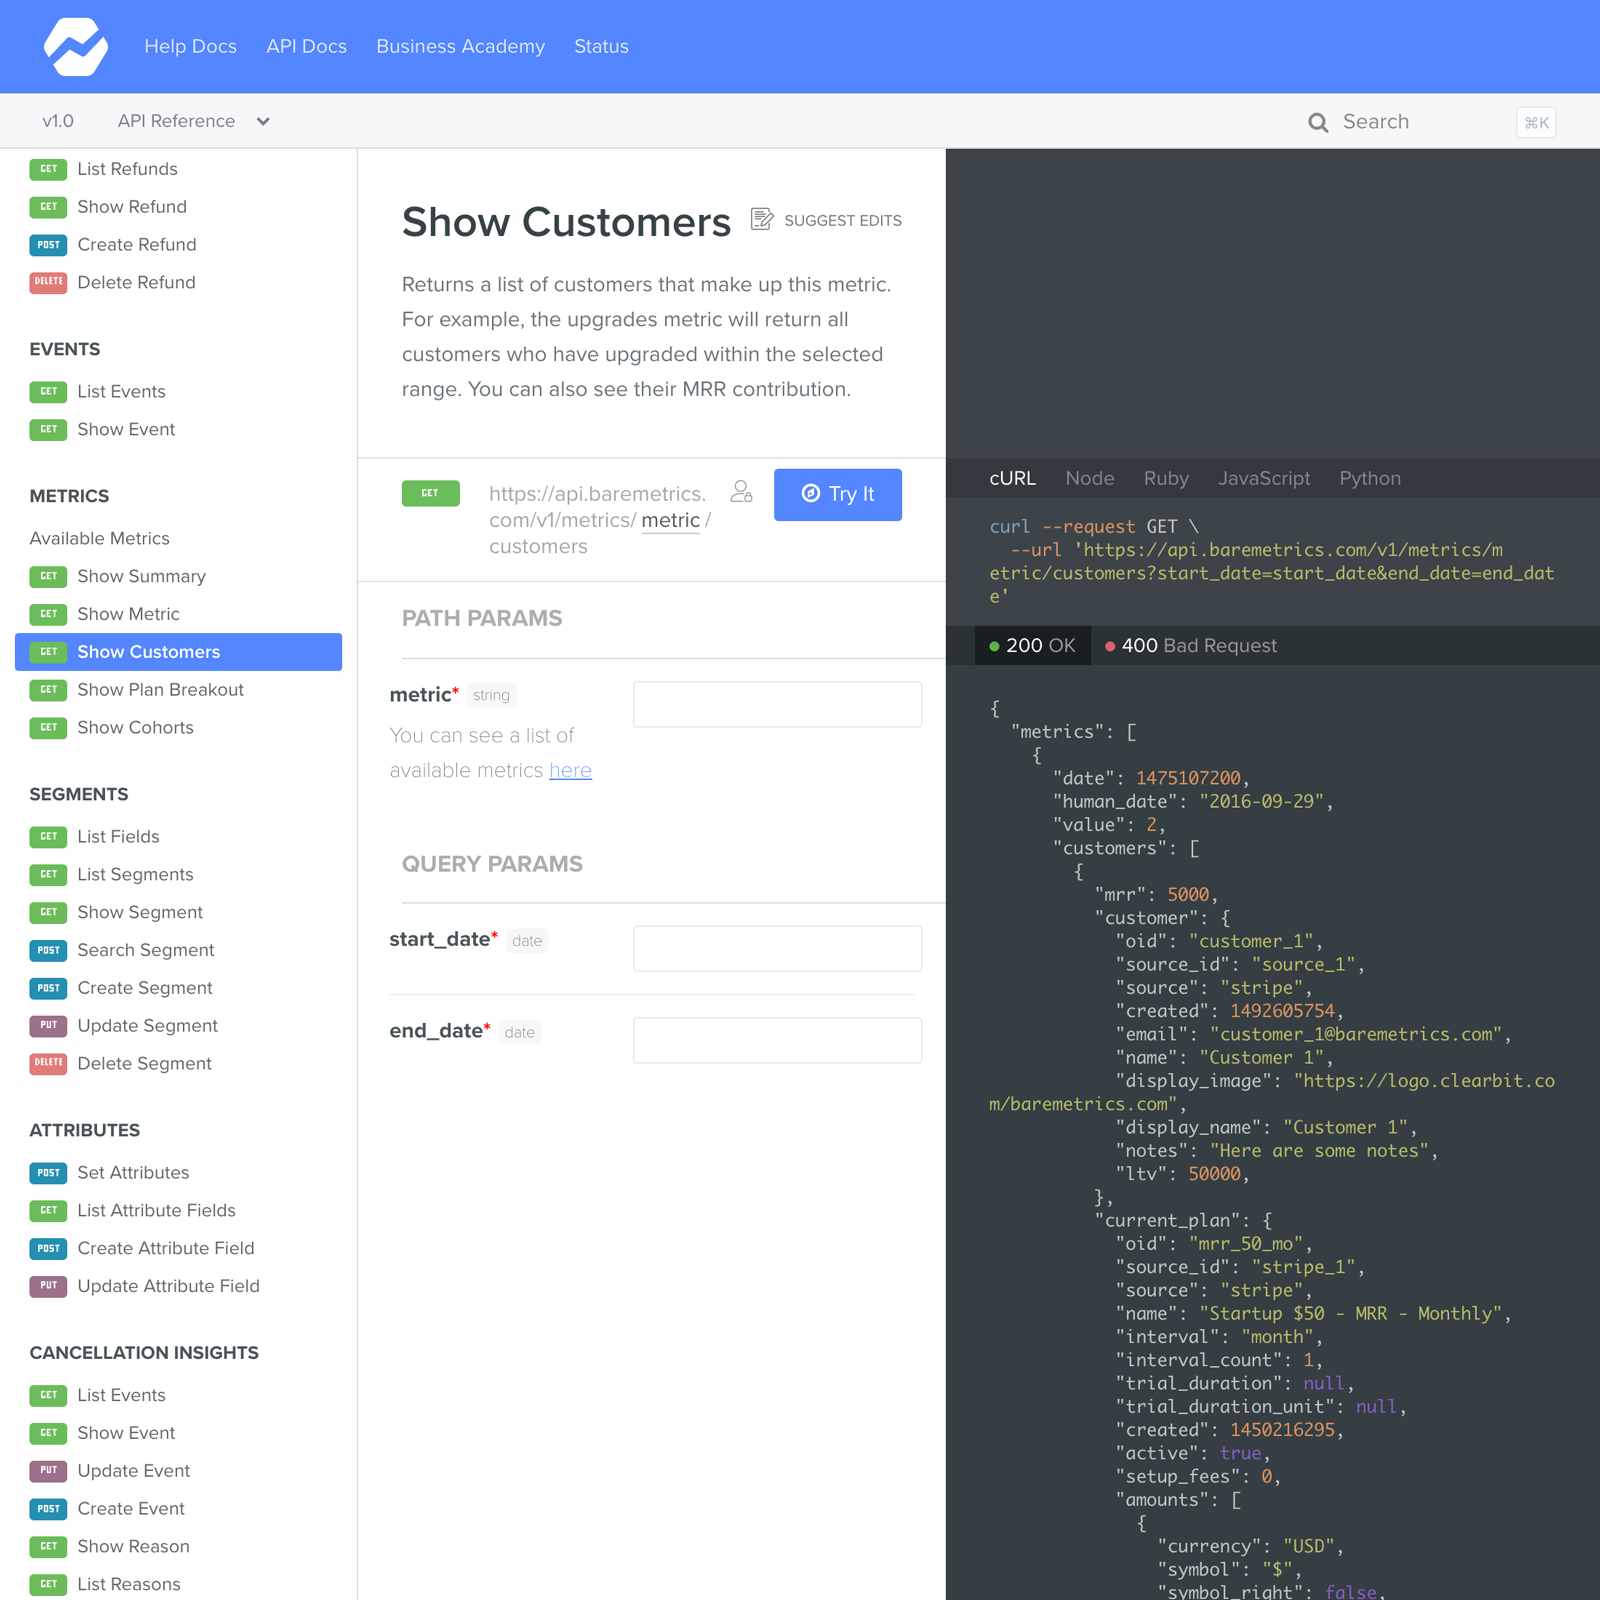Open Create Segment in sidebar

pos(145,988)
